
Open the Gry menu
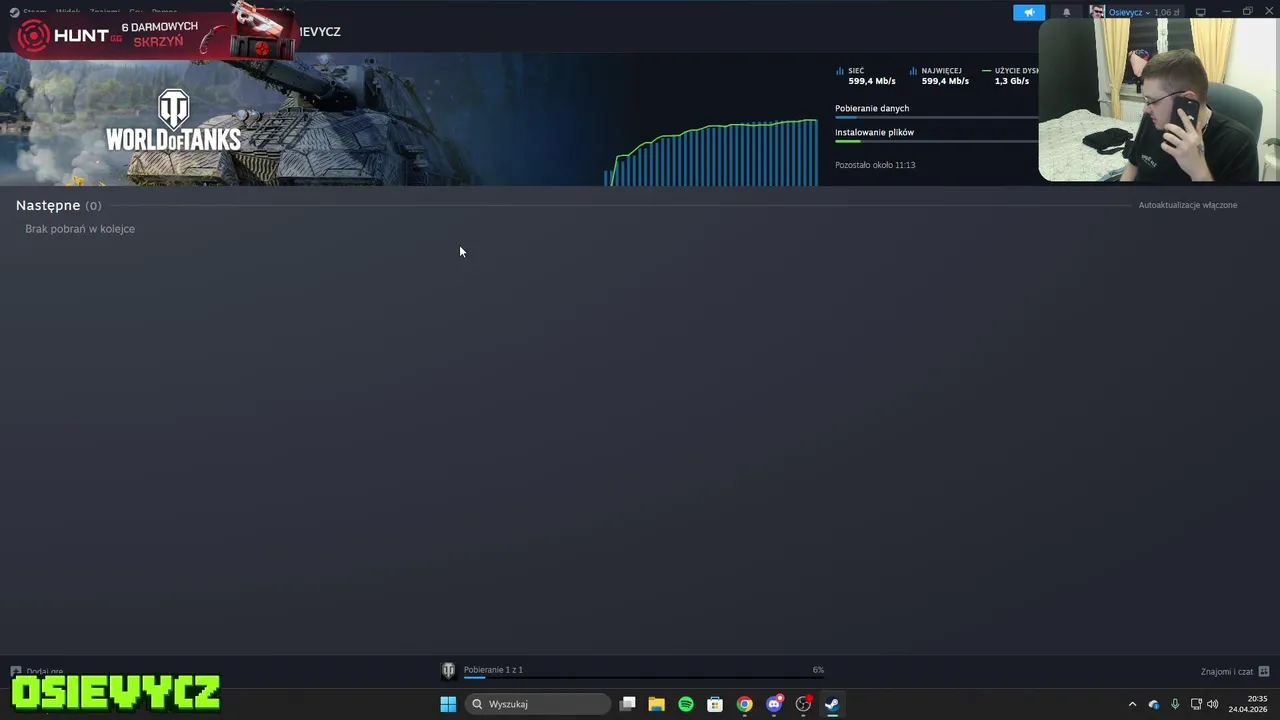(136, 12)
